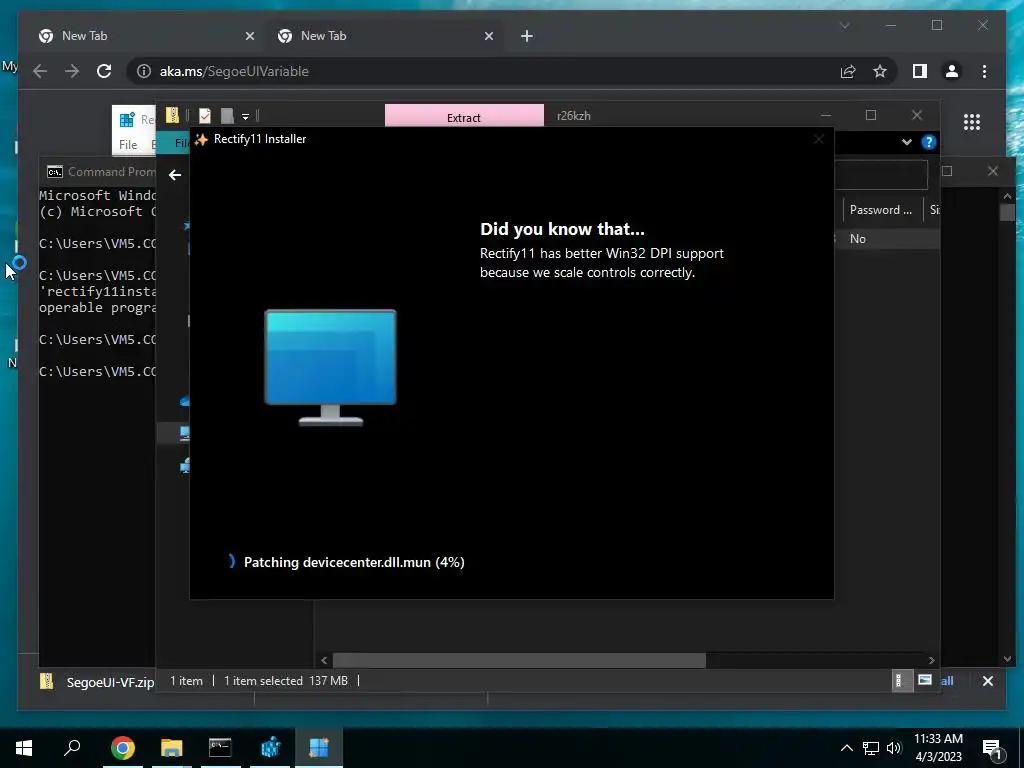Open the Windows Start menu

tap(24, 747)
